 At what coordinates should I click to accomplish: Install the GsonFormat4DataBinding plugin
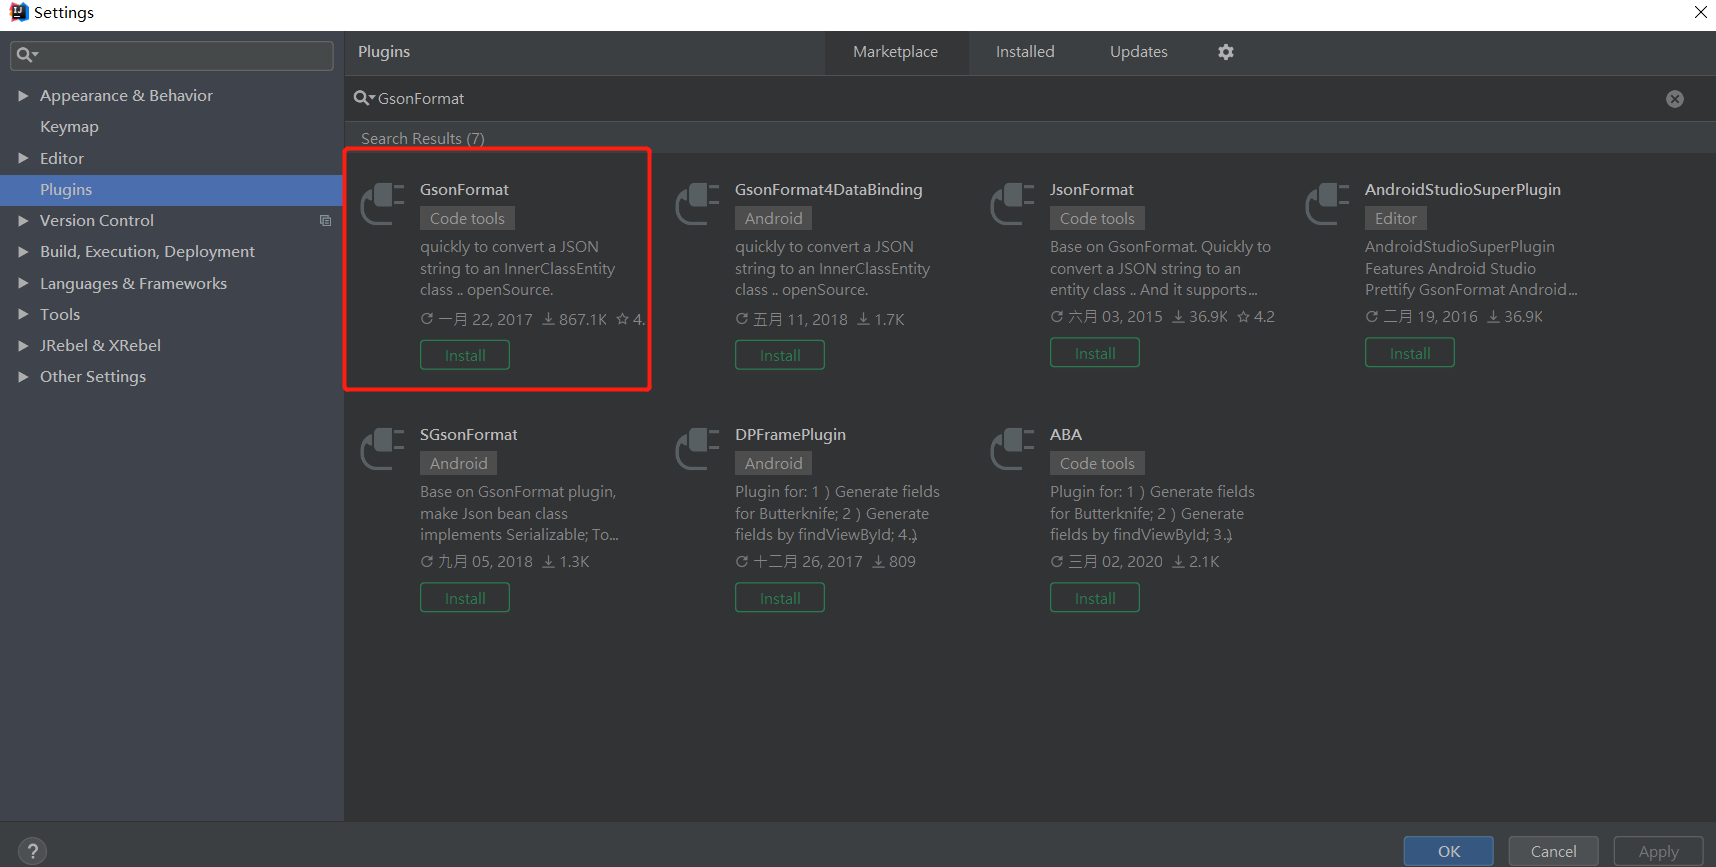coord(780,355)
